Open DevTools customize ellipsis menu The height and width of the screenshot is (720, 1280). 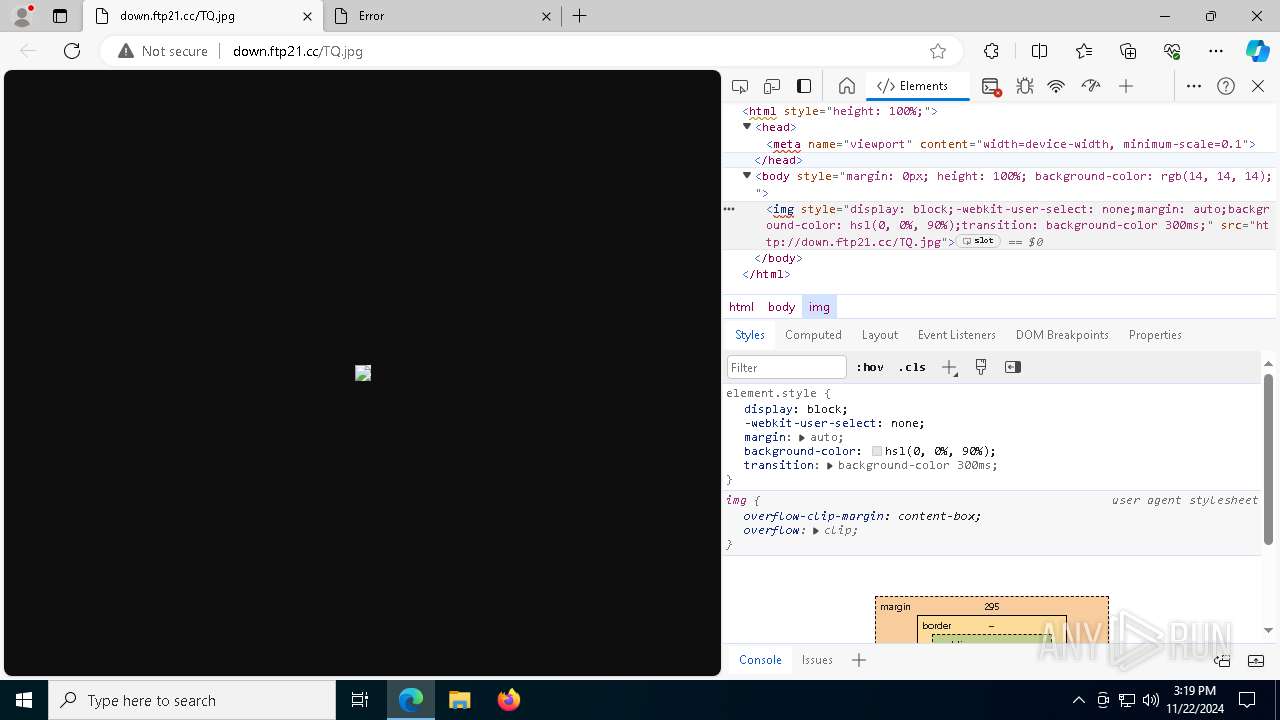[1194, 86]
